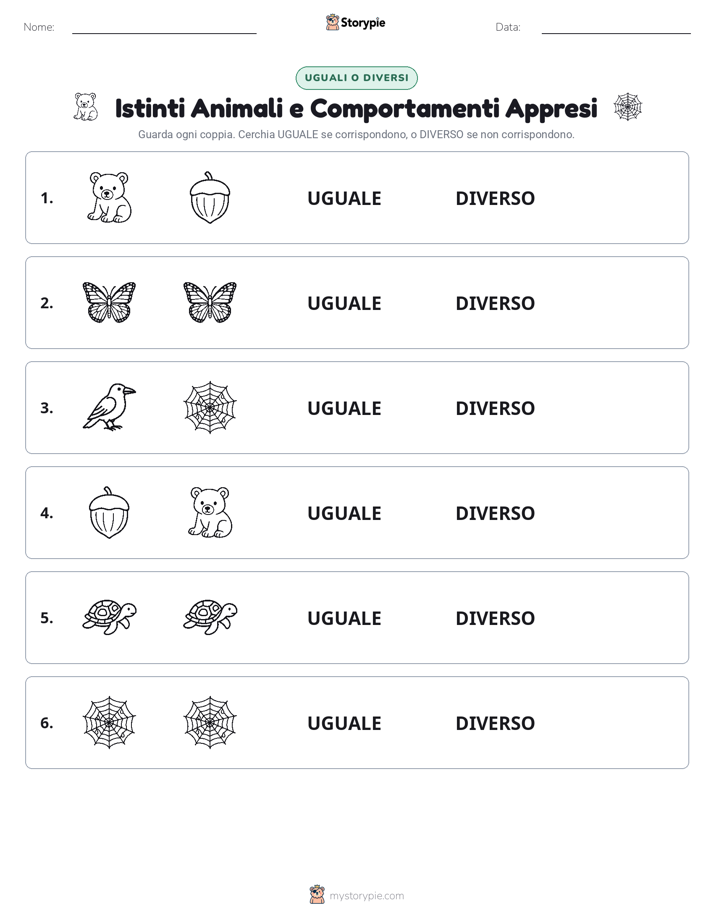714x924 pixels.
Task: Select the crow bird icon in row 3
Action: (x=109, y=407)
